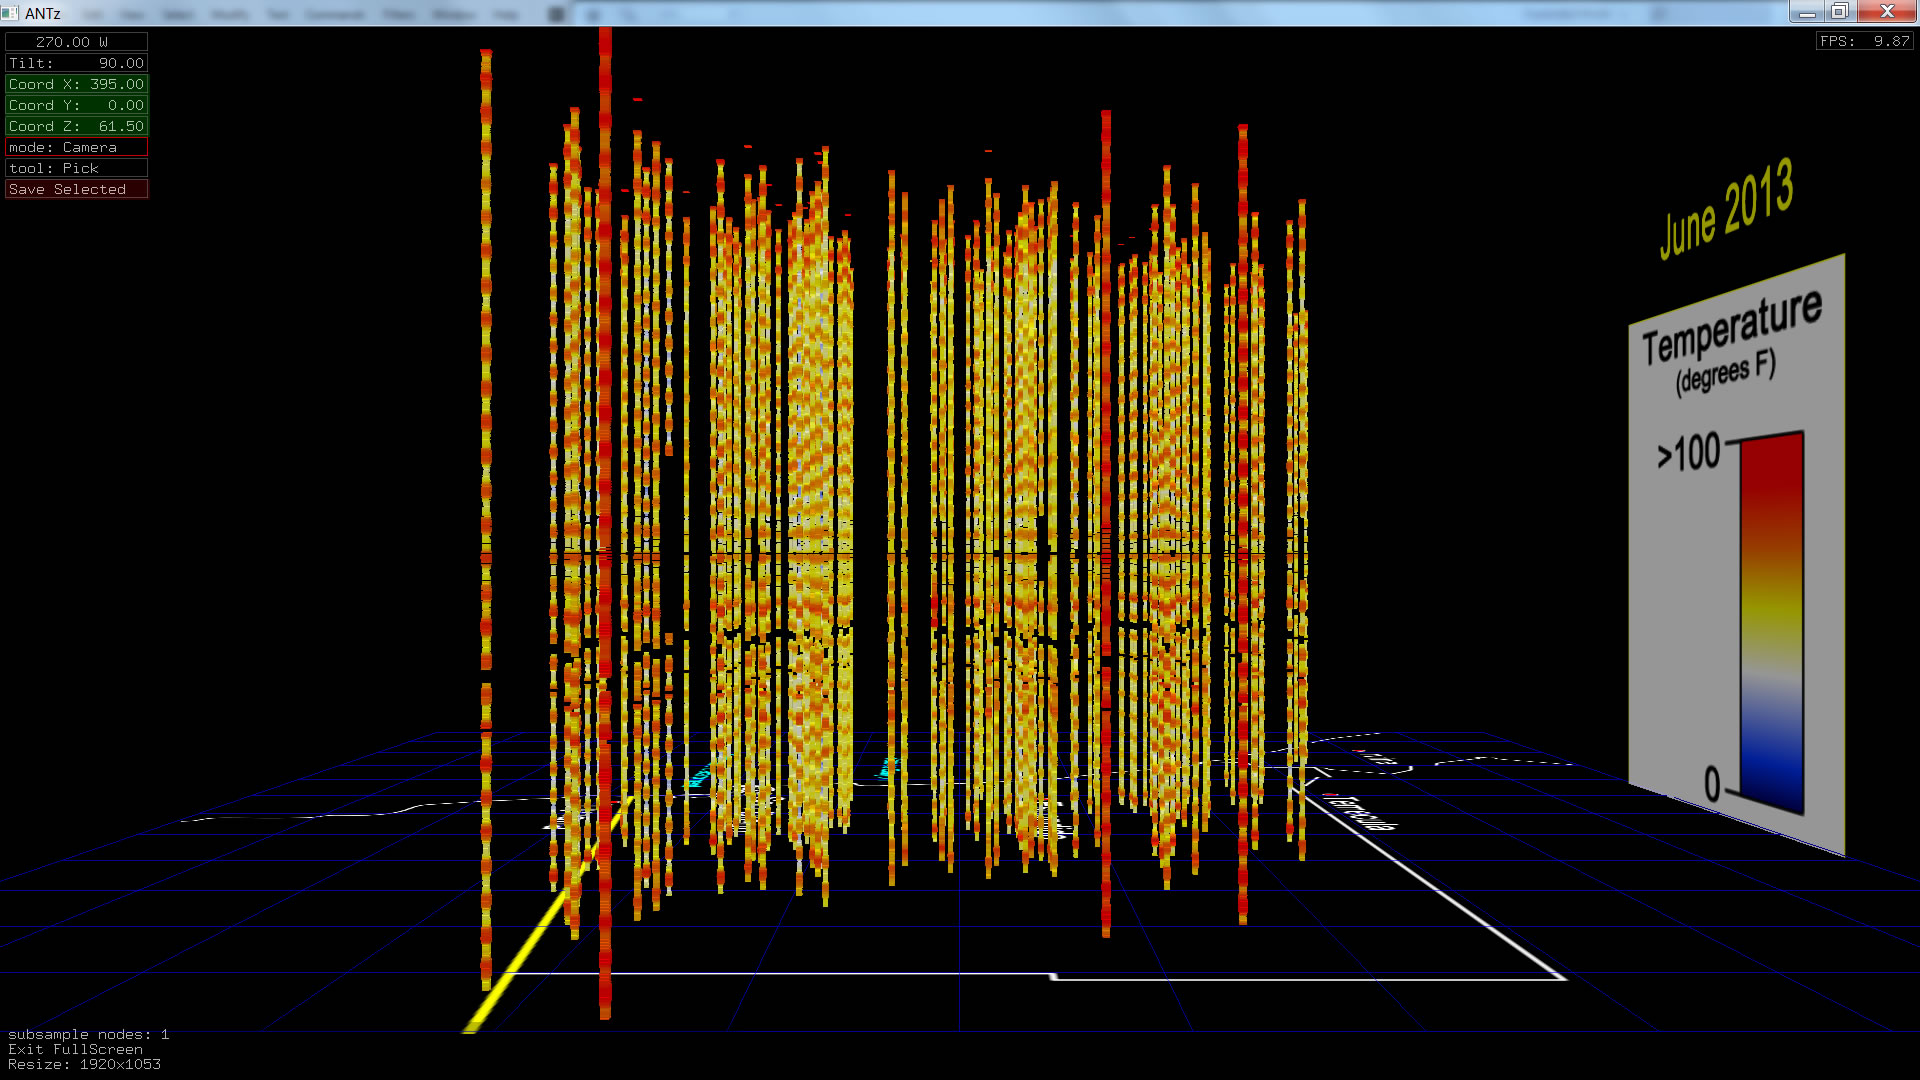Toggle the mode: Camera indicator
Viewport: 1920px width, 1080px height.
click(x=76, y=147)
